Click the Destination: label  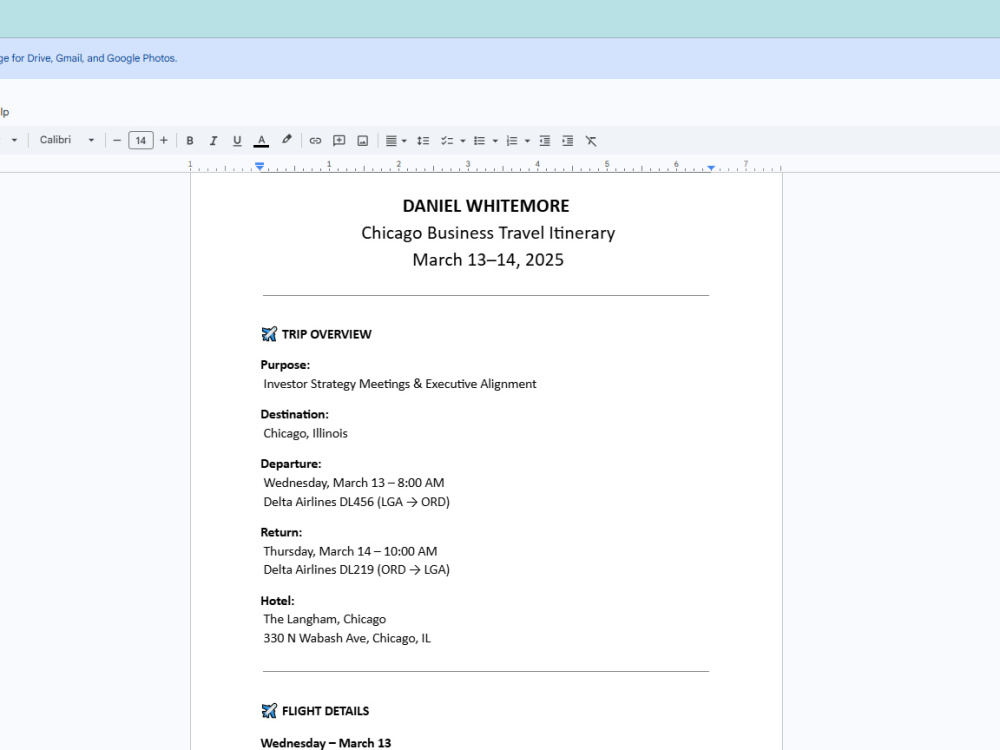click(x=295, y=414)
